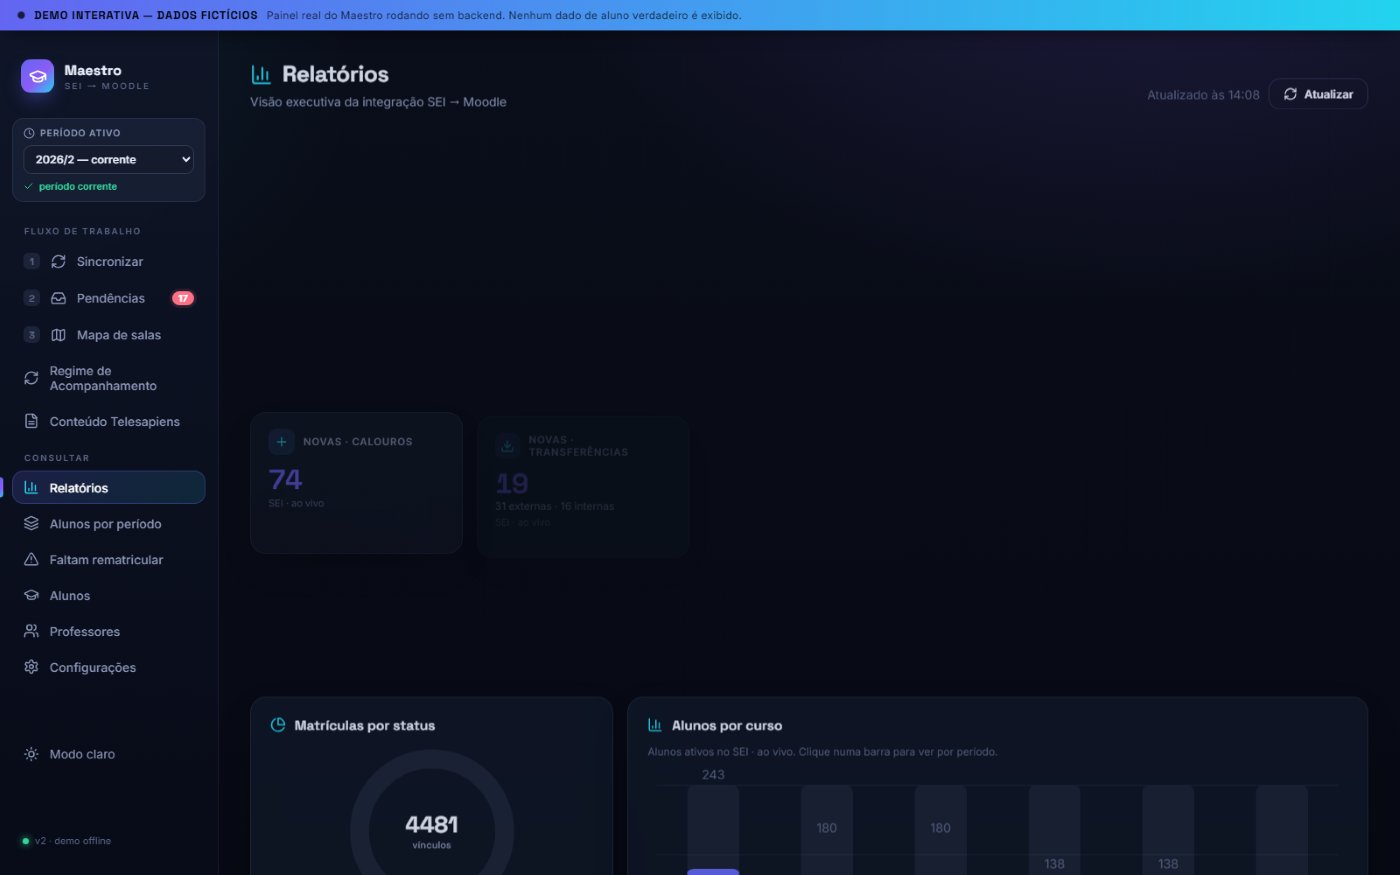Click the bar chart icon beside the Relatórios heading
The width and height of the screenshot is (1400, 875).
(x=261, y=74)
